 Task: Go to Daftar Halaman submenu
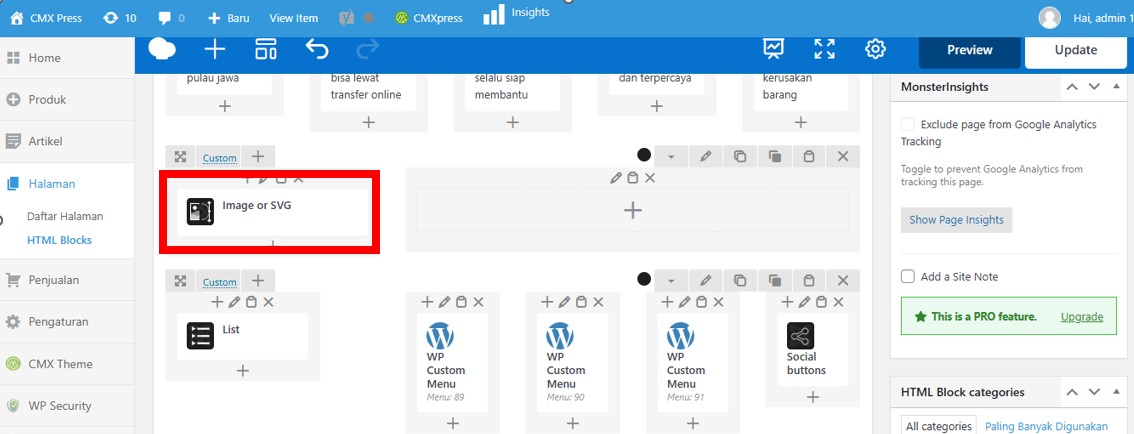point(65,216)
